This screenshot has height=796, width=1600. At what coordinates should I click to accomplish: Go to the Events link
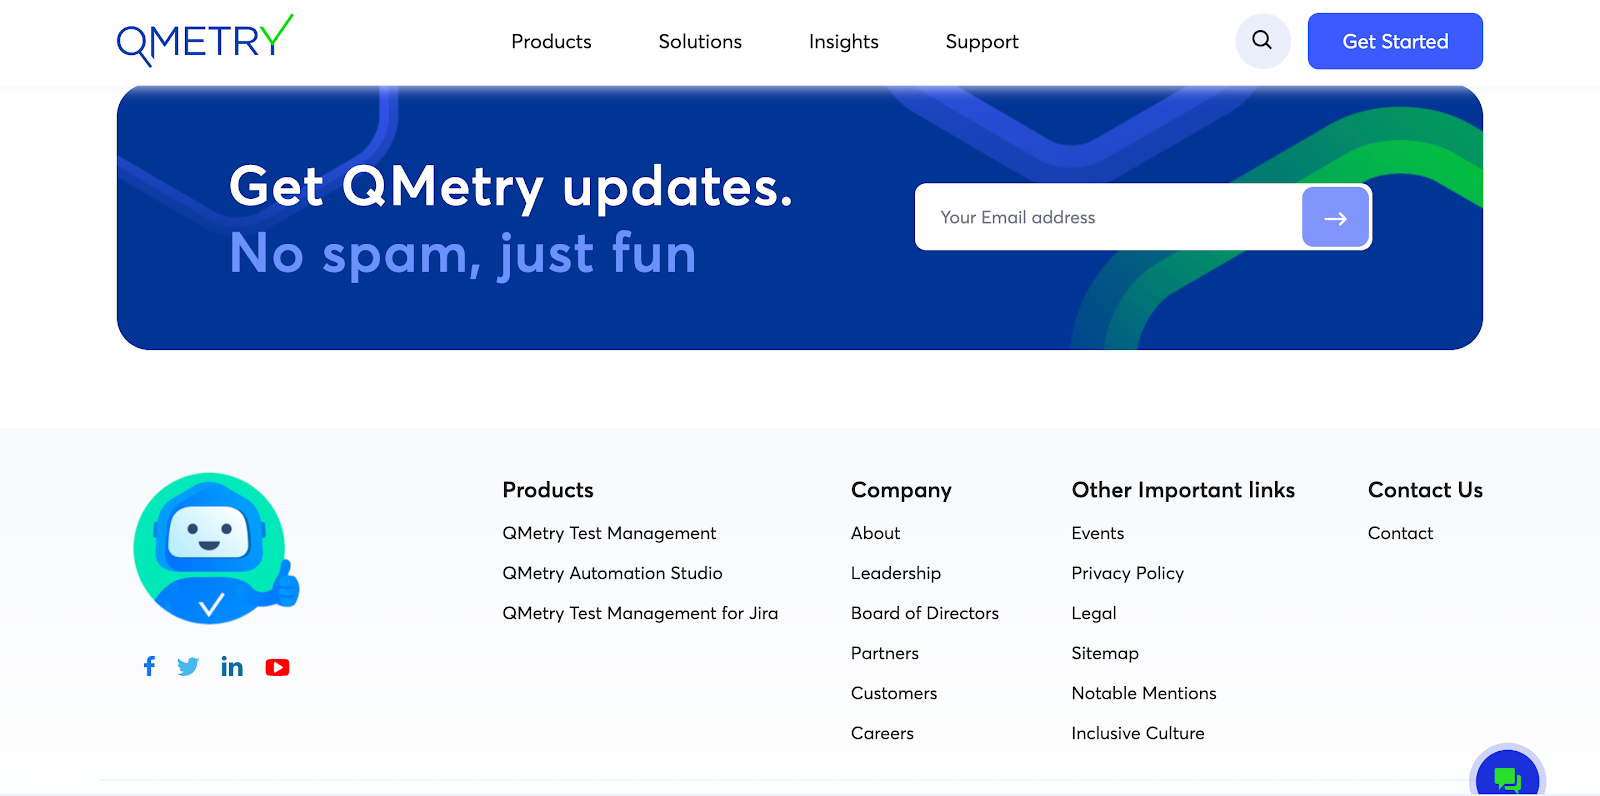[1098, 533]
